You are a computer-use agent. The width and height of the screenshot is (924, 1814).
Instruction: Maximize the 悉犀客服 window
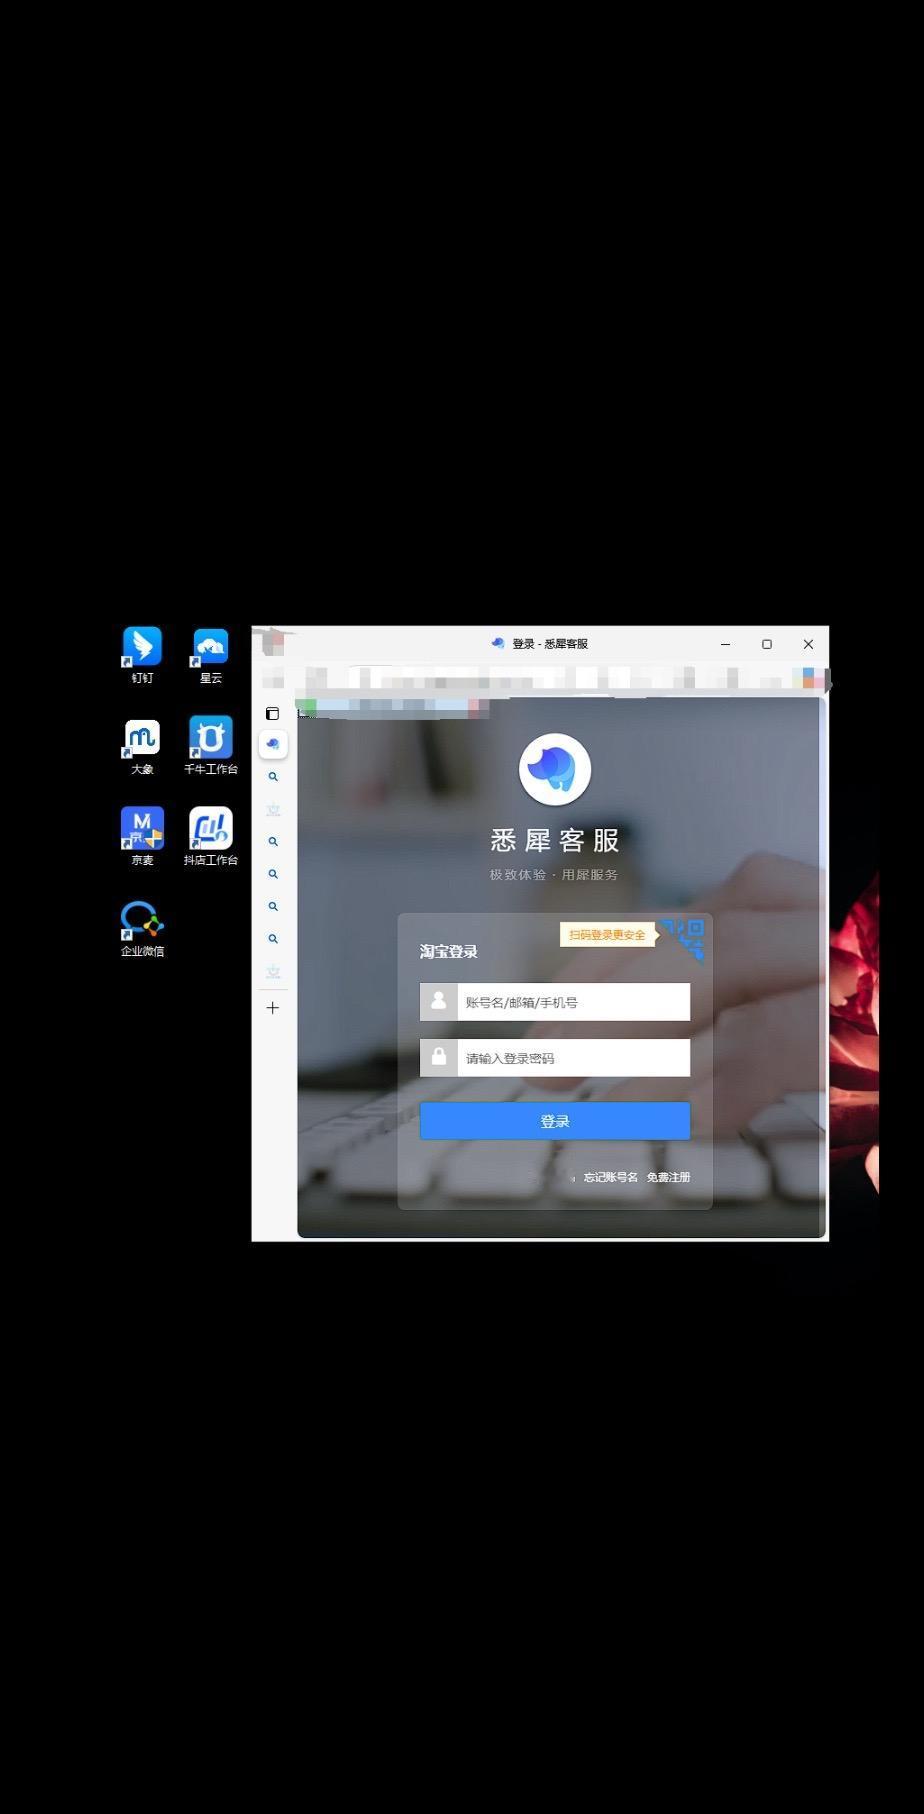point(767,644)
